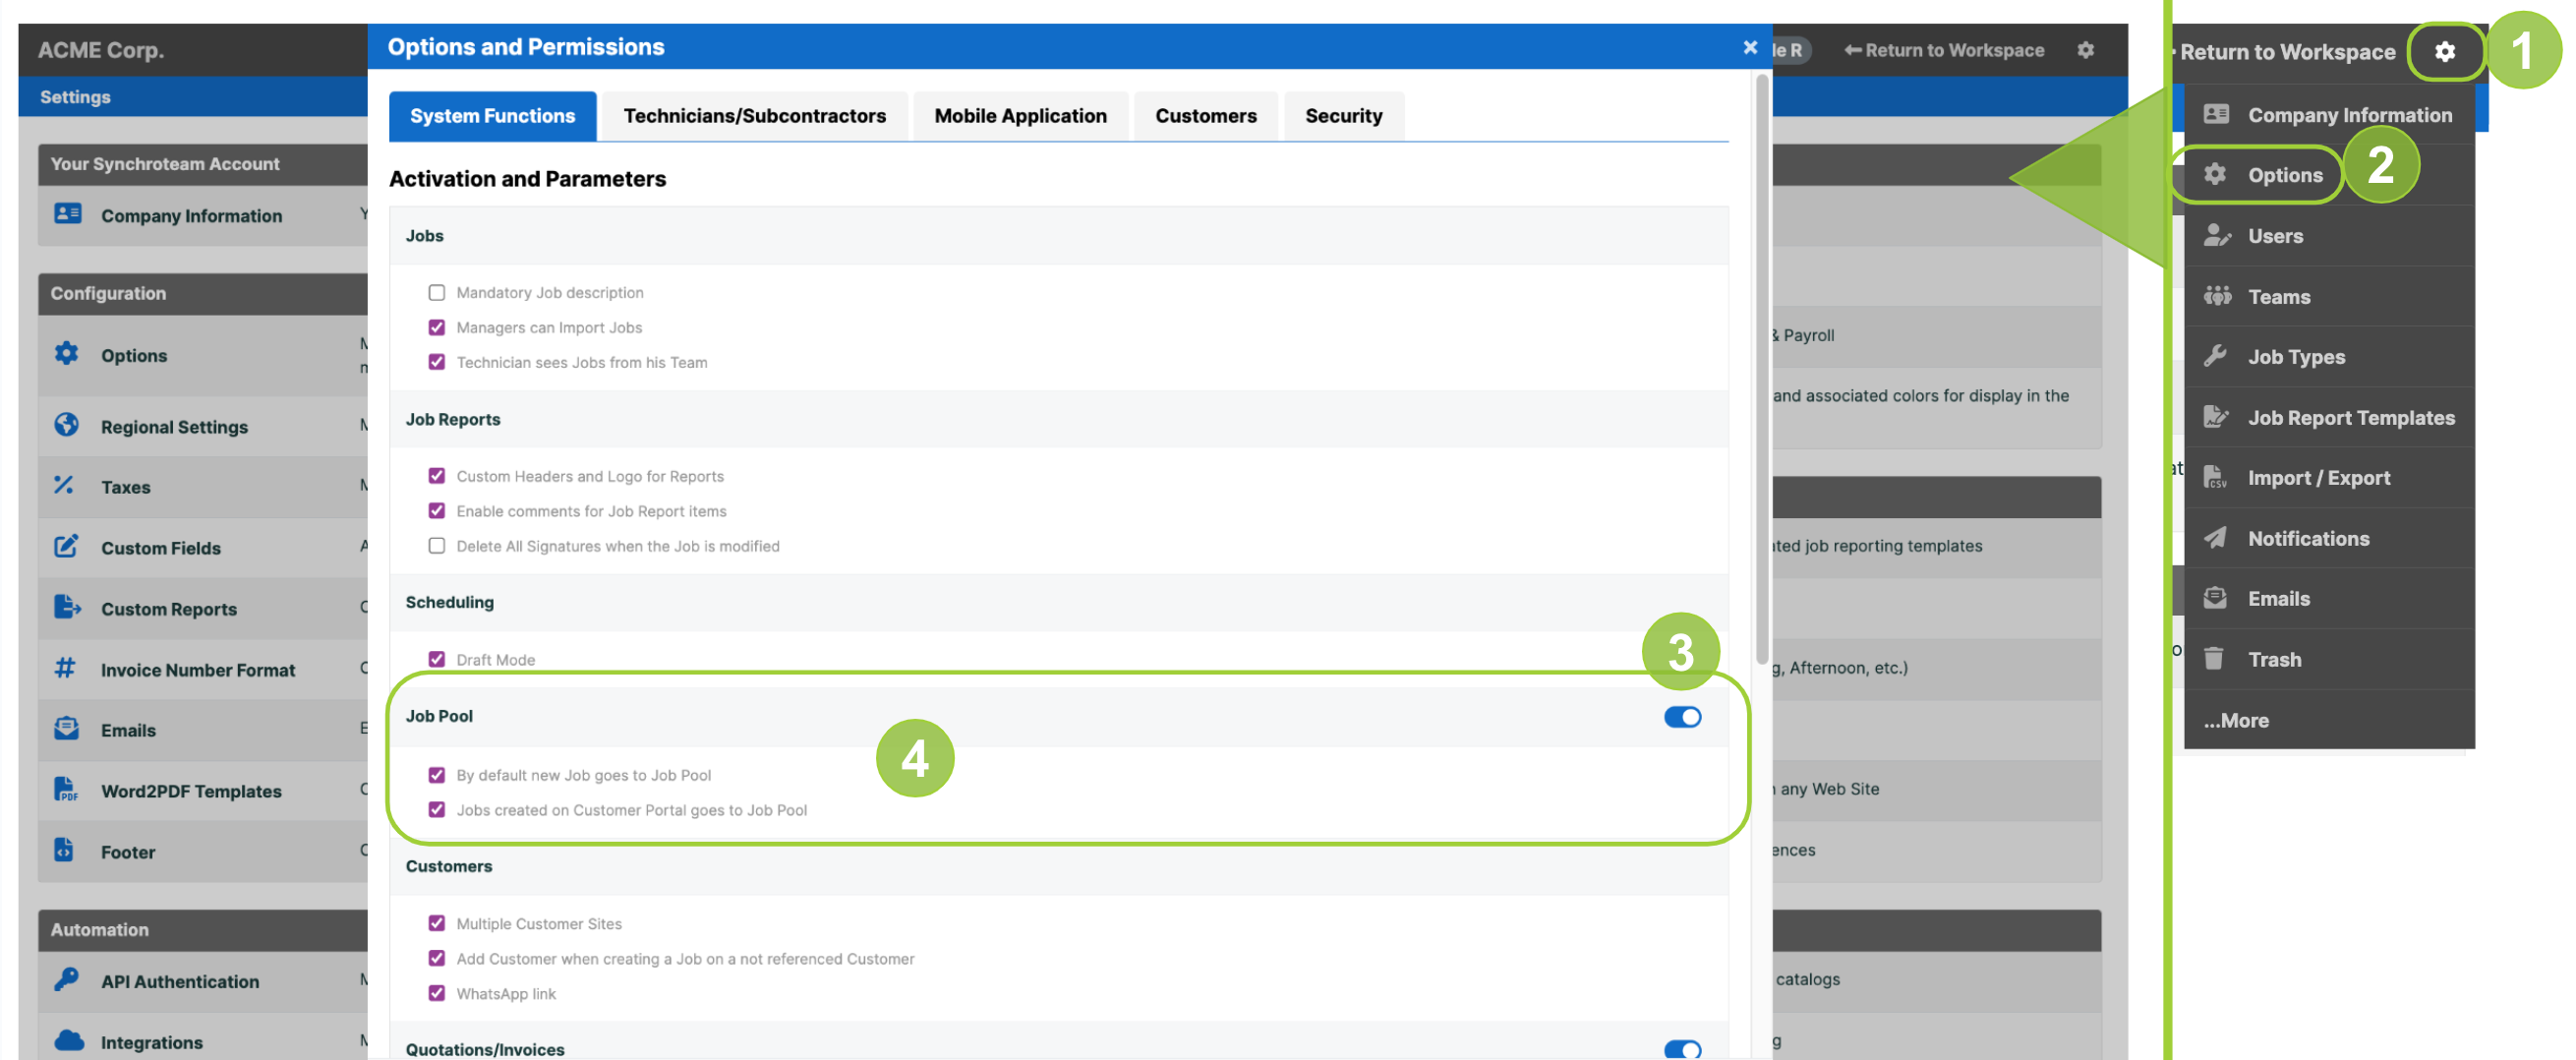Click the Users icon in dropdown menu
2576x1060 pixels.
click(x=2217, y=235)
